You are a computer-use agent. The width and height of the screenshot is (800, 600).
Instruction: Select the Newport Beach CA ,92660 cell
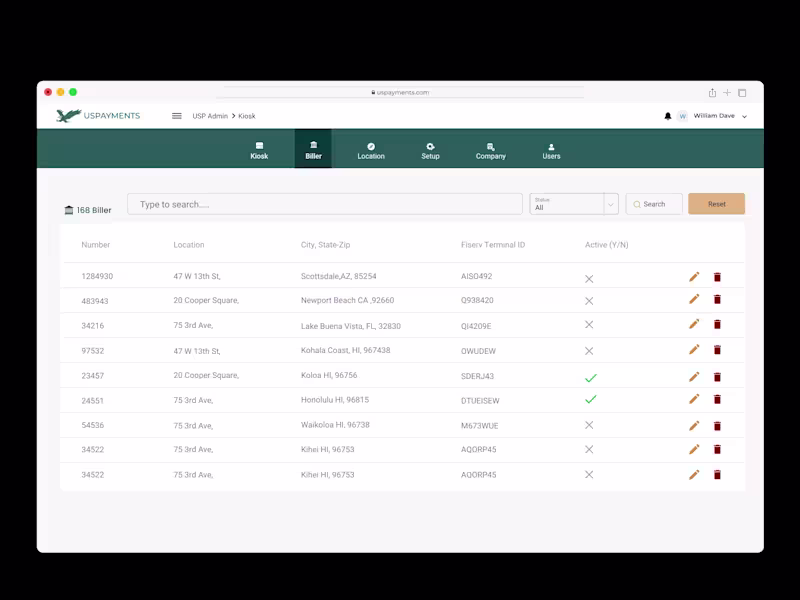point(347,300)
